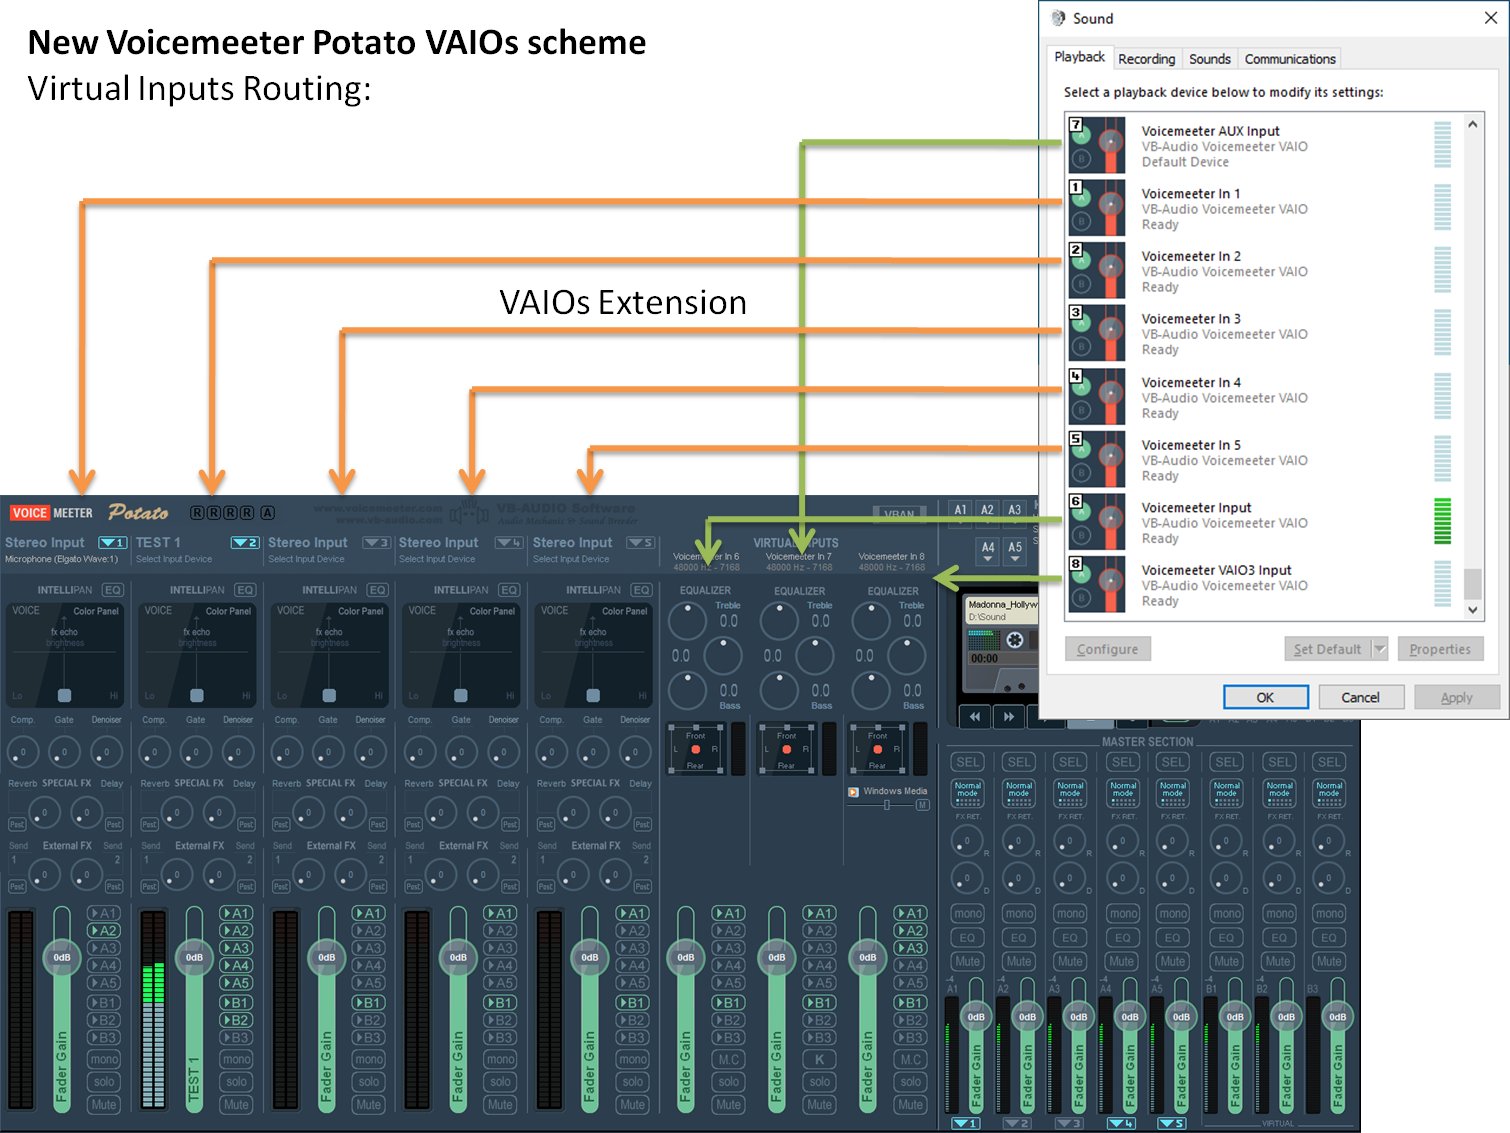Open EQ on the TEST 1 strip

245,590
